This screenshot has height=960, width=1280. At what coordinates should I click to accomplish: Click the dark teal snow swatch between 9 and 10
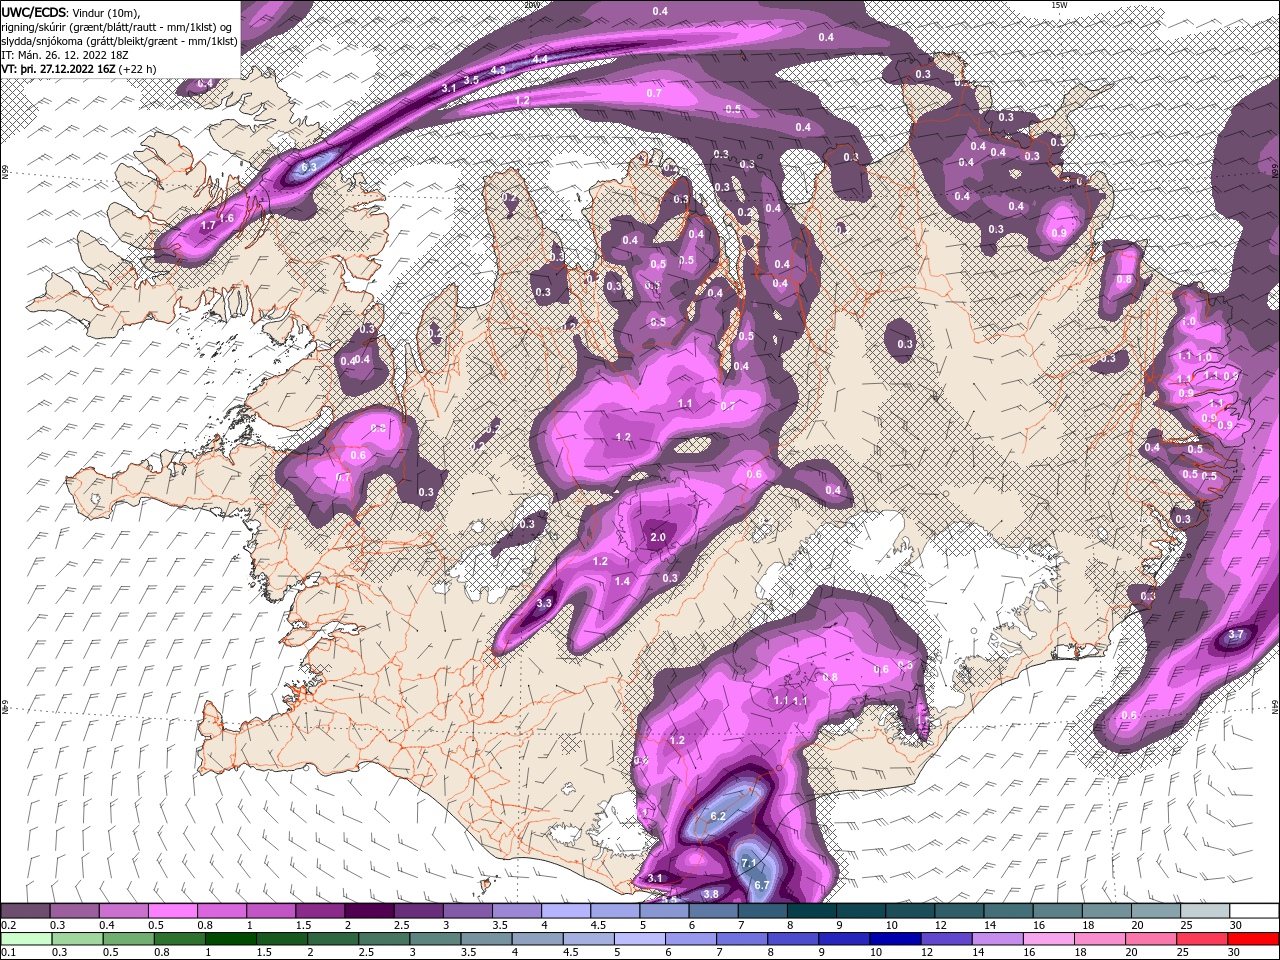point(860,911)
